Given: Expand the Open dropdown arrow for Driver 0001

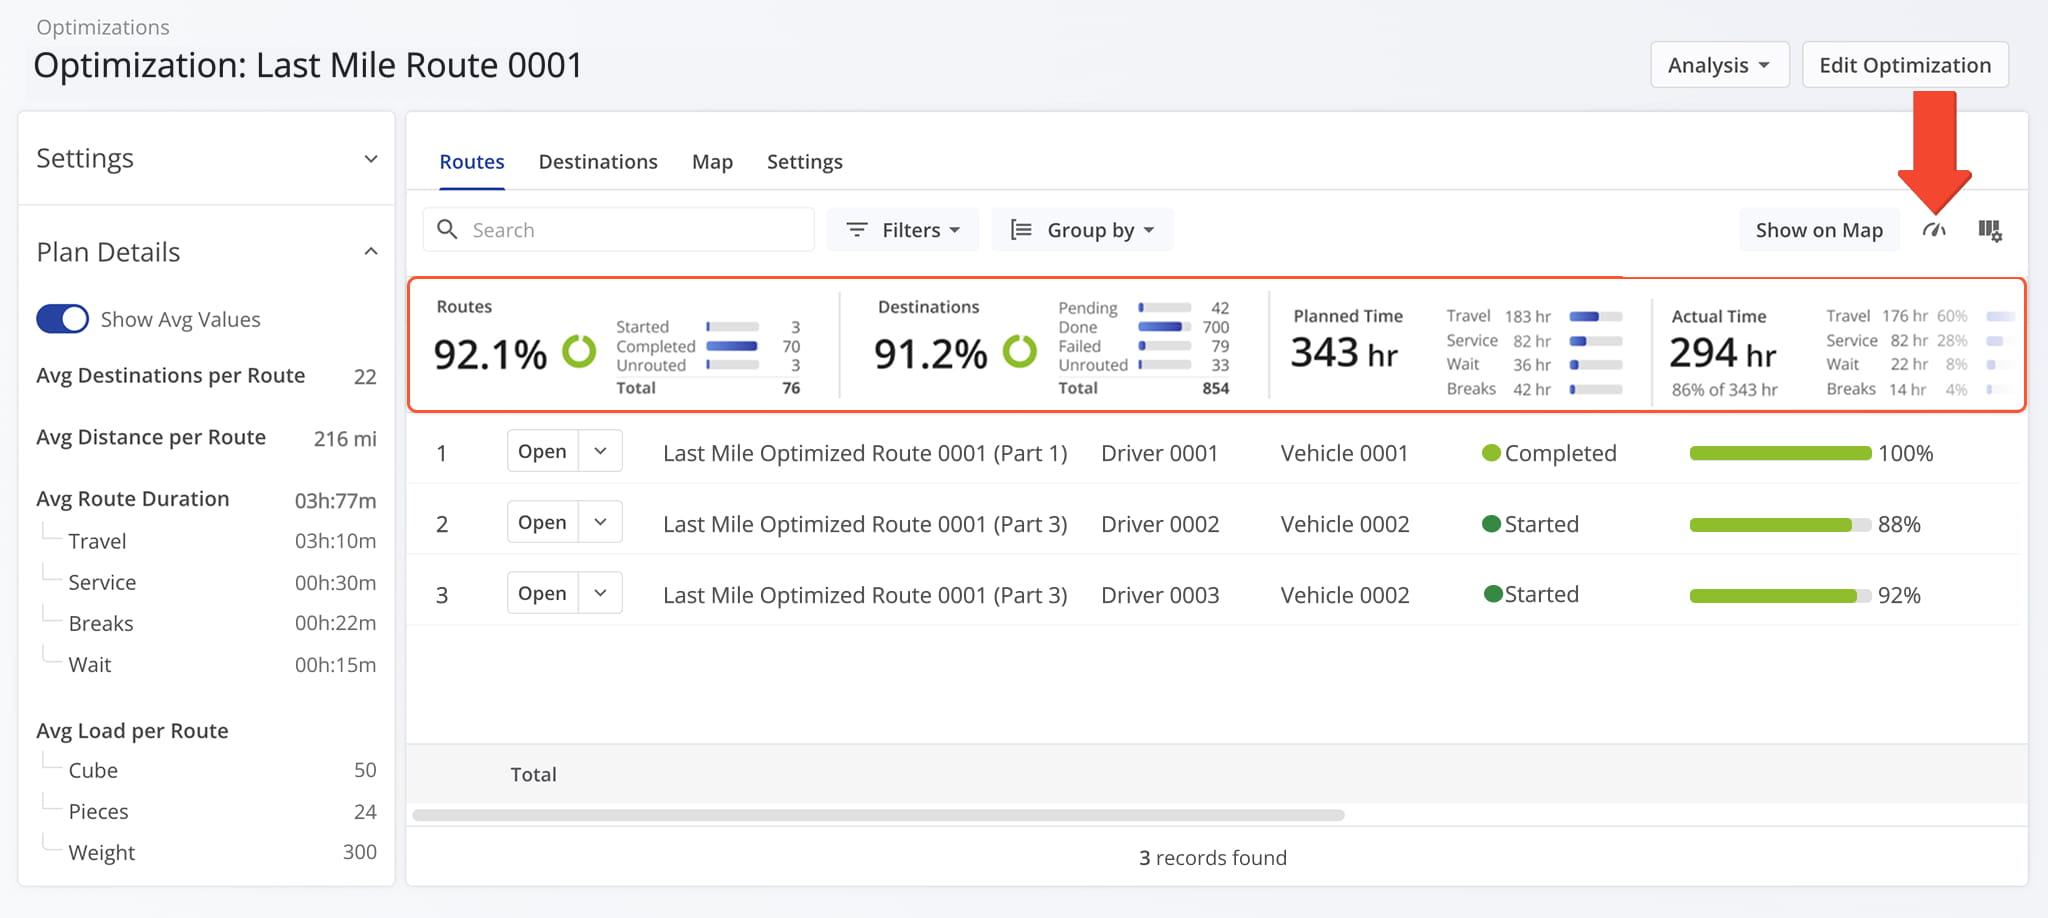Looking at the screenshot, I should (600, 451).
